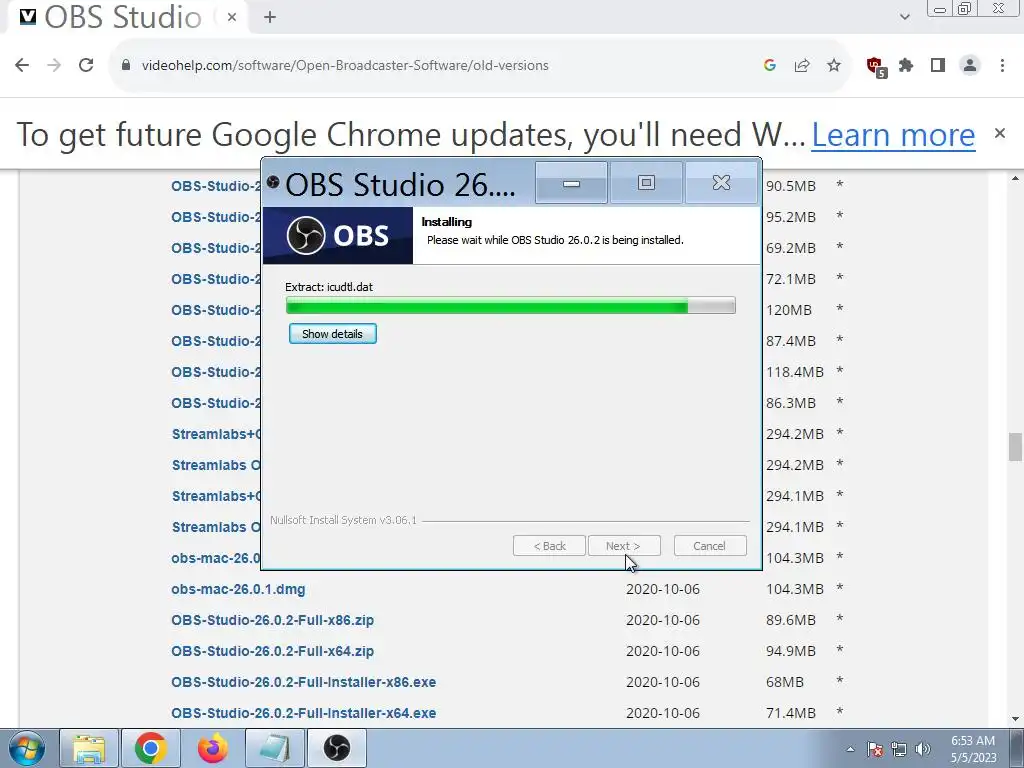
Task: Click the 90.5MB file size
Action: tap(791, 186)
